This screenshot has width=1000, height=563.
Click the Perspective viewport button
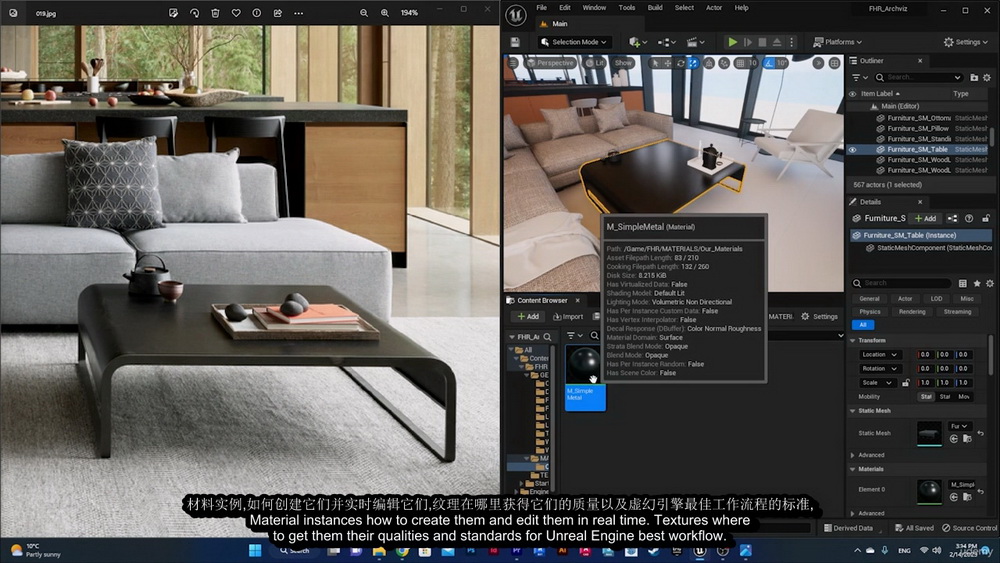click(x=550, y=63)
